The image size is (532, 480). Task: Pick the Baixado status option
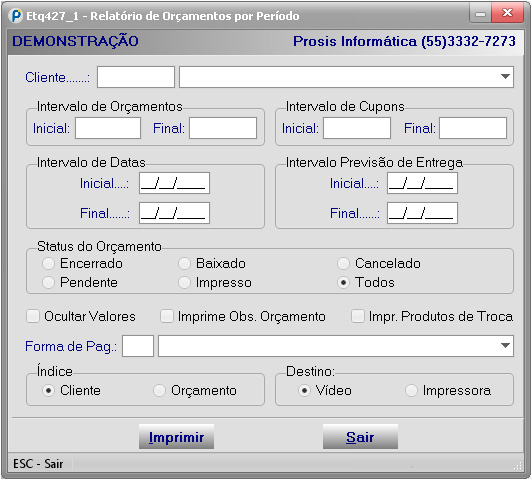pos(184,264)
